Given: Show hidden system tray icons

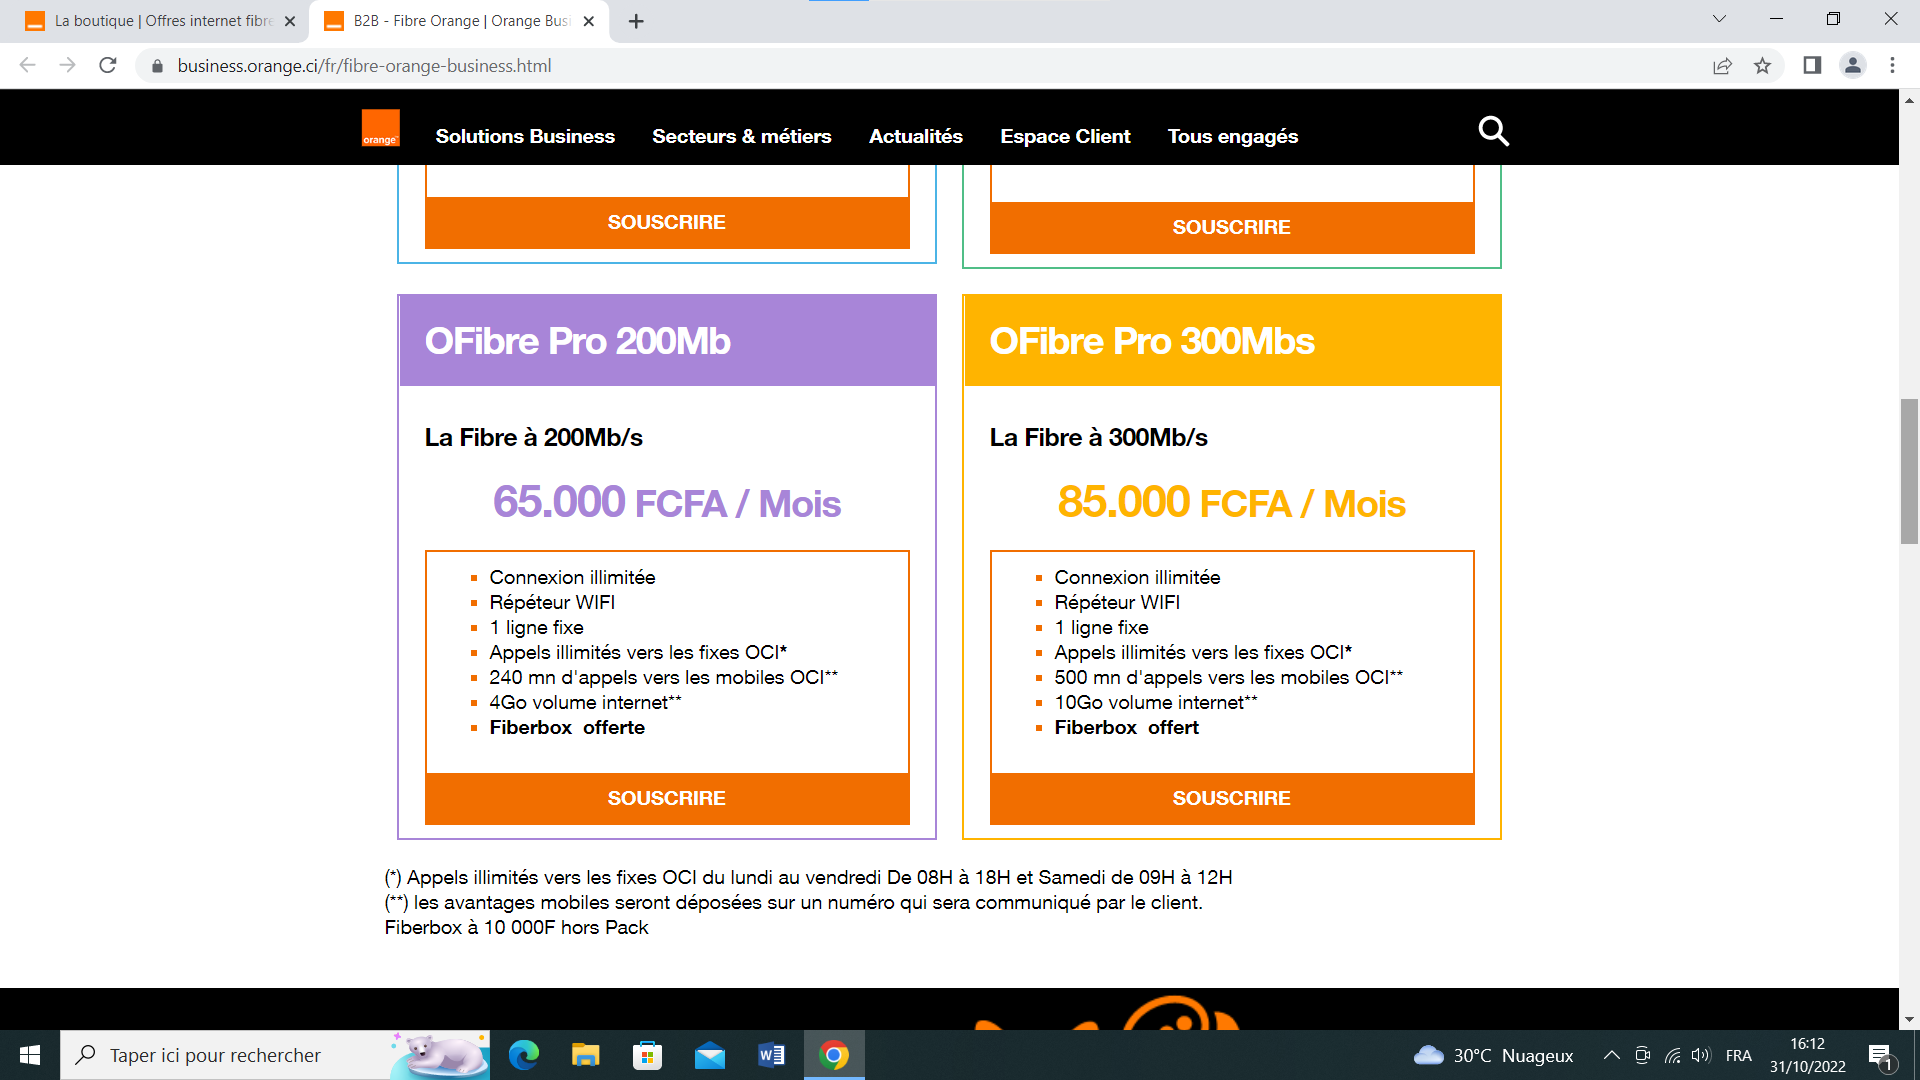Looking at the screenshot, I should tap(1611, 1055).
